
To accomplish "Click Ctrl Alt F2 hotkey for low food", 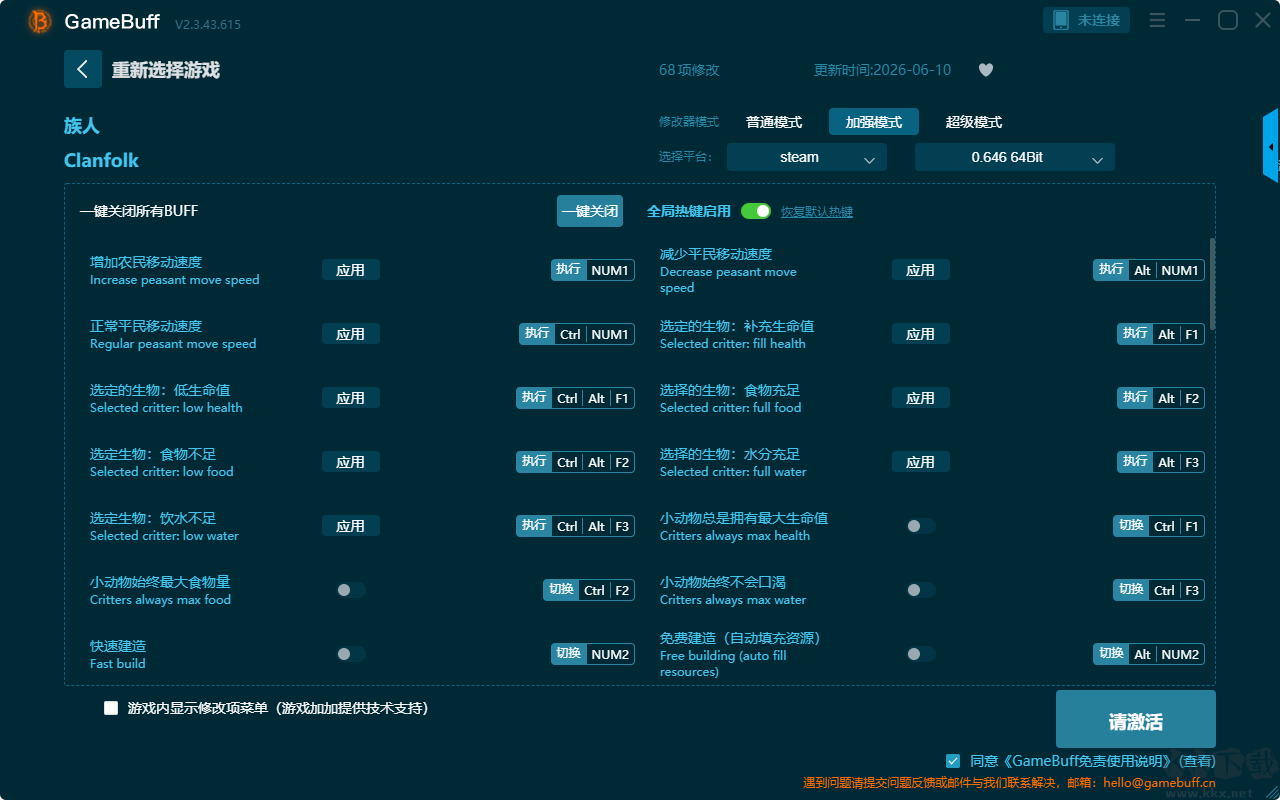I will (x=576, y=462).
